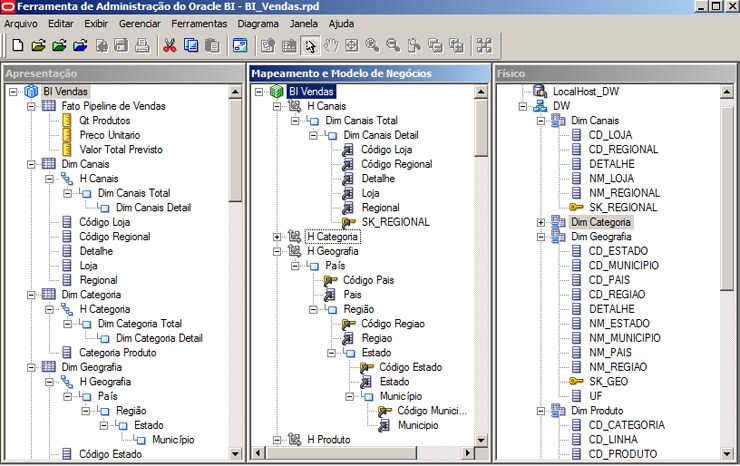740x466 pixels.
Task: Collapse Dim Geografia in the Físico panel
Action: [541, 237]
